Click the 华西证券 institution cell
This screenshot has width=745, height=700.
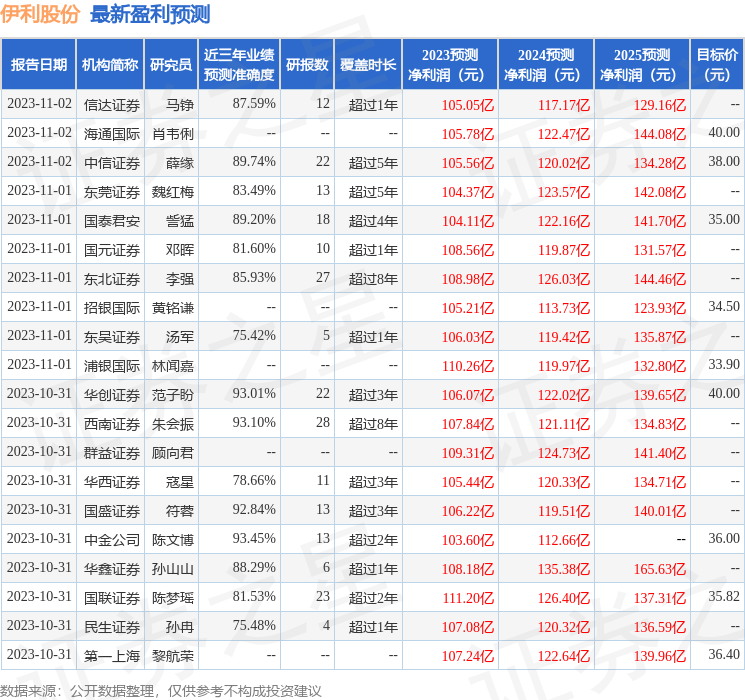(x=112, y=481)
